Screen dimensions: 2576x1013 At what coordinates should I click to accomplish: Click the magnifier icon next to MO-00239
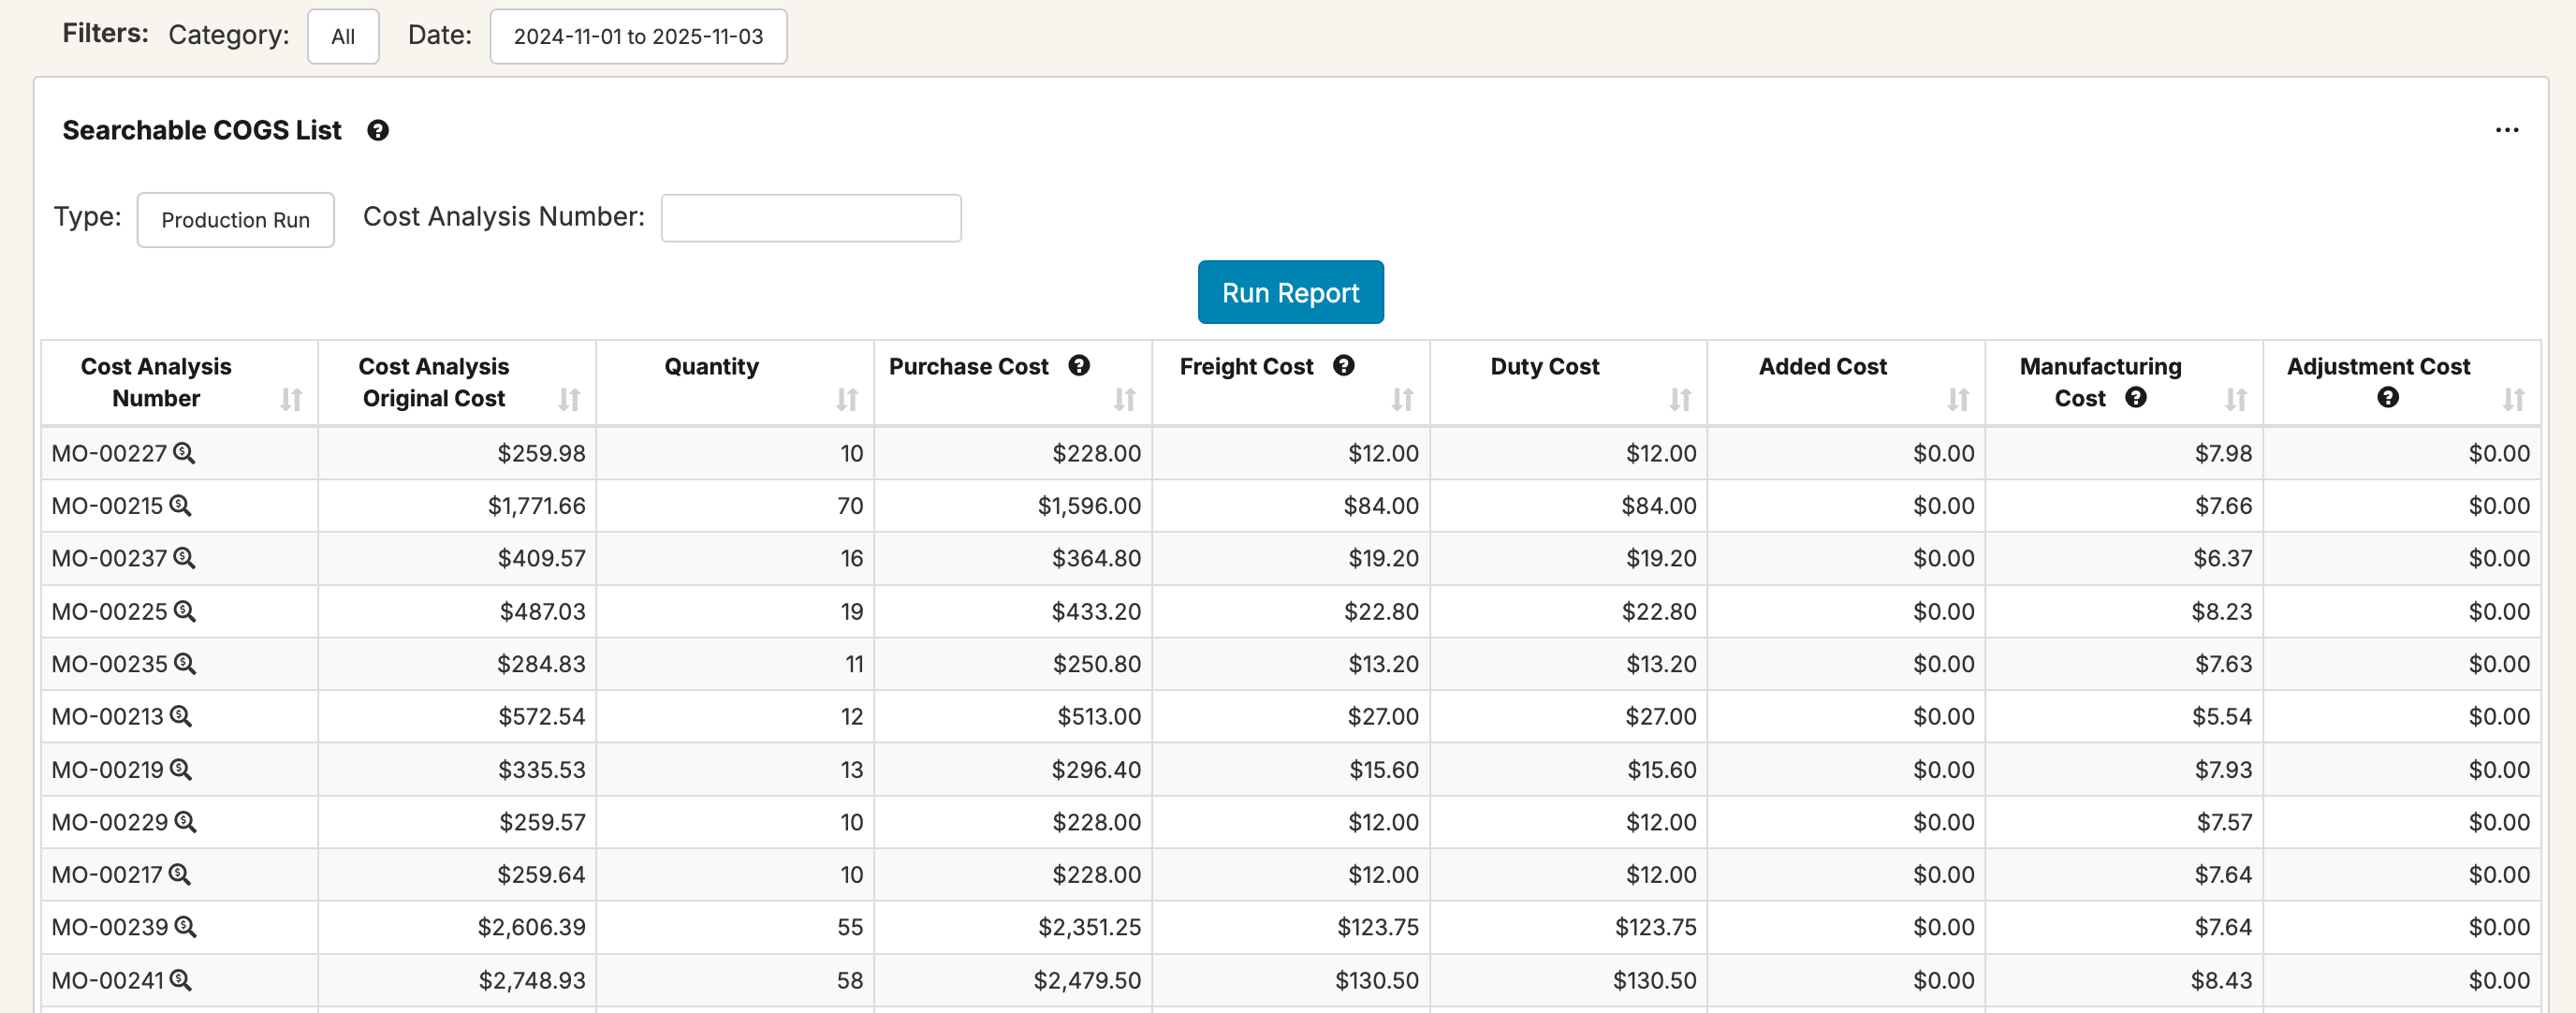pyautogui.click(x=185, y=927)
